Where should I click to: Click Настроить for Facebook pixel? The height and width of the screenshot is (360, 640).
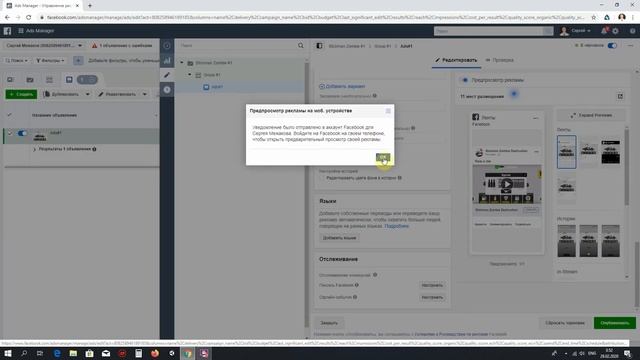coord(432,285)
